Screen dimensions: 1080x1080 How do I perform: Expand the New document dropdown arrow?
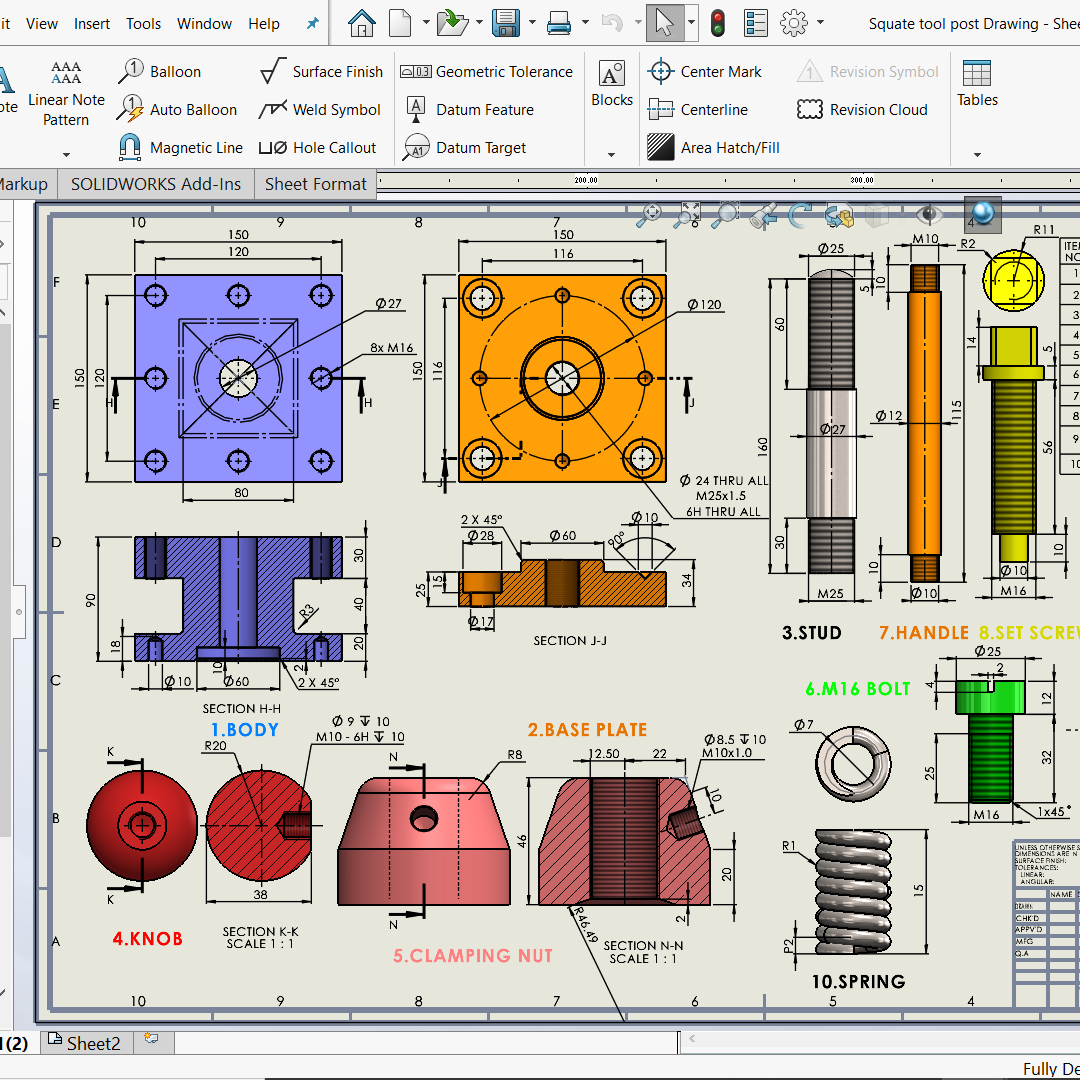[426, 23]
